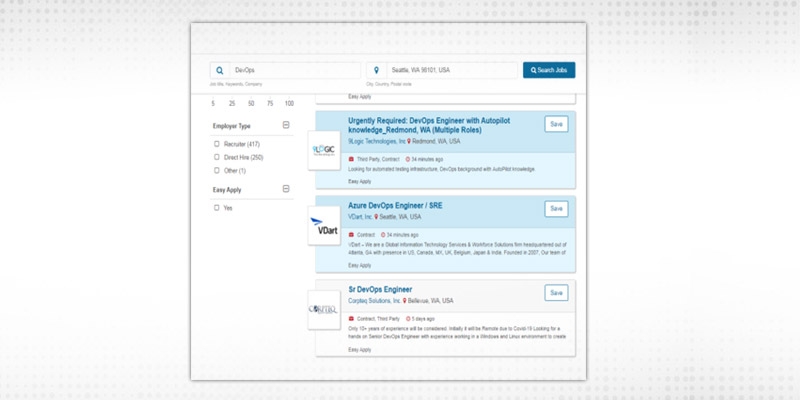The height and width of the screenshot is (400, 800).
Task: Click the briefcase icon beside Contract in VDart listing
Action: point(351,235)
